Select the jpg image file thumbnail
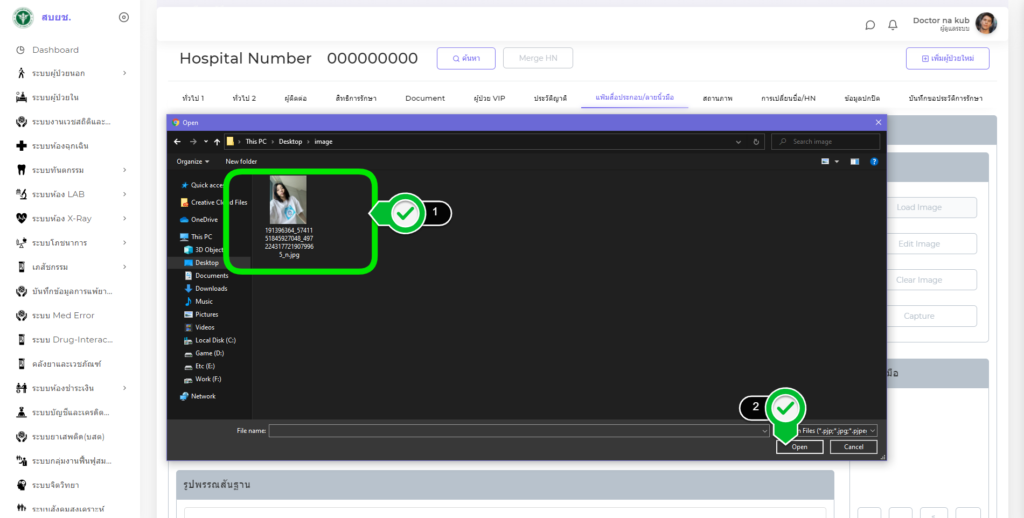 288,200
